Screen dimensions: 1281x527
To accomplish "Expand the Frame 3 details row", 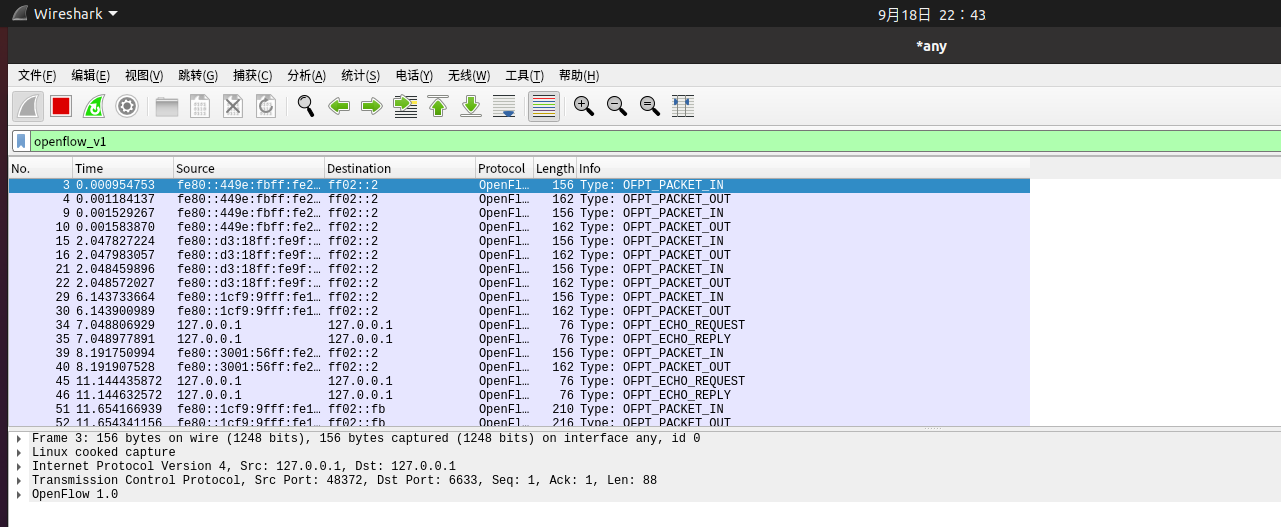I will click(20, 438).
